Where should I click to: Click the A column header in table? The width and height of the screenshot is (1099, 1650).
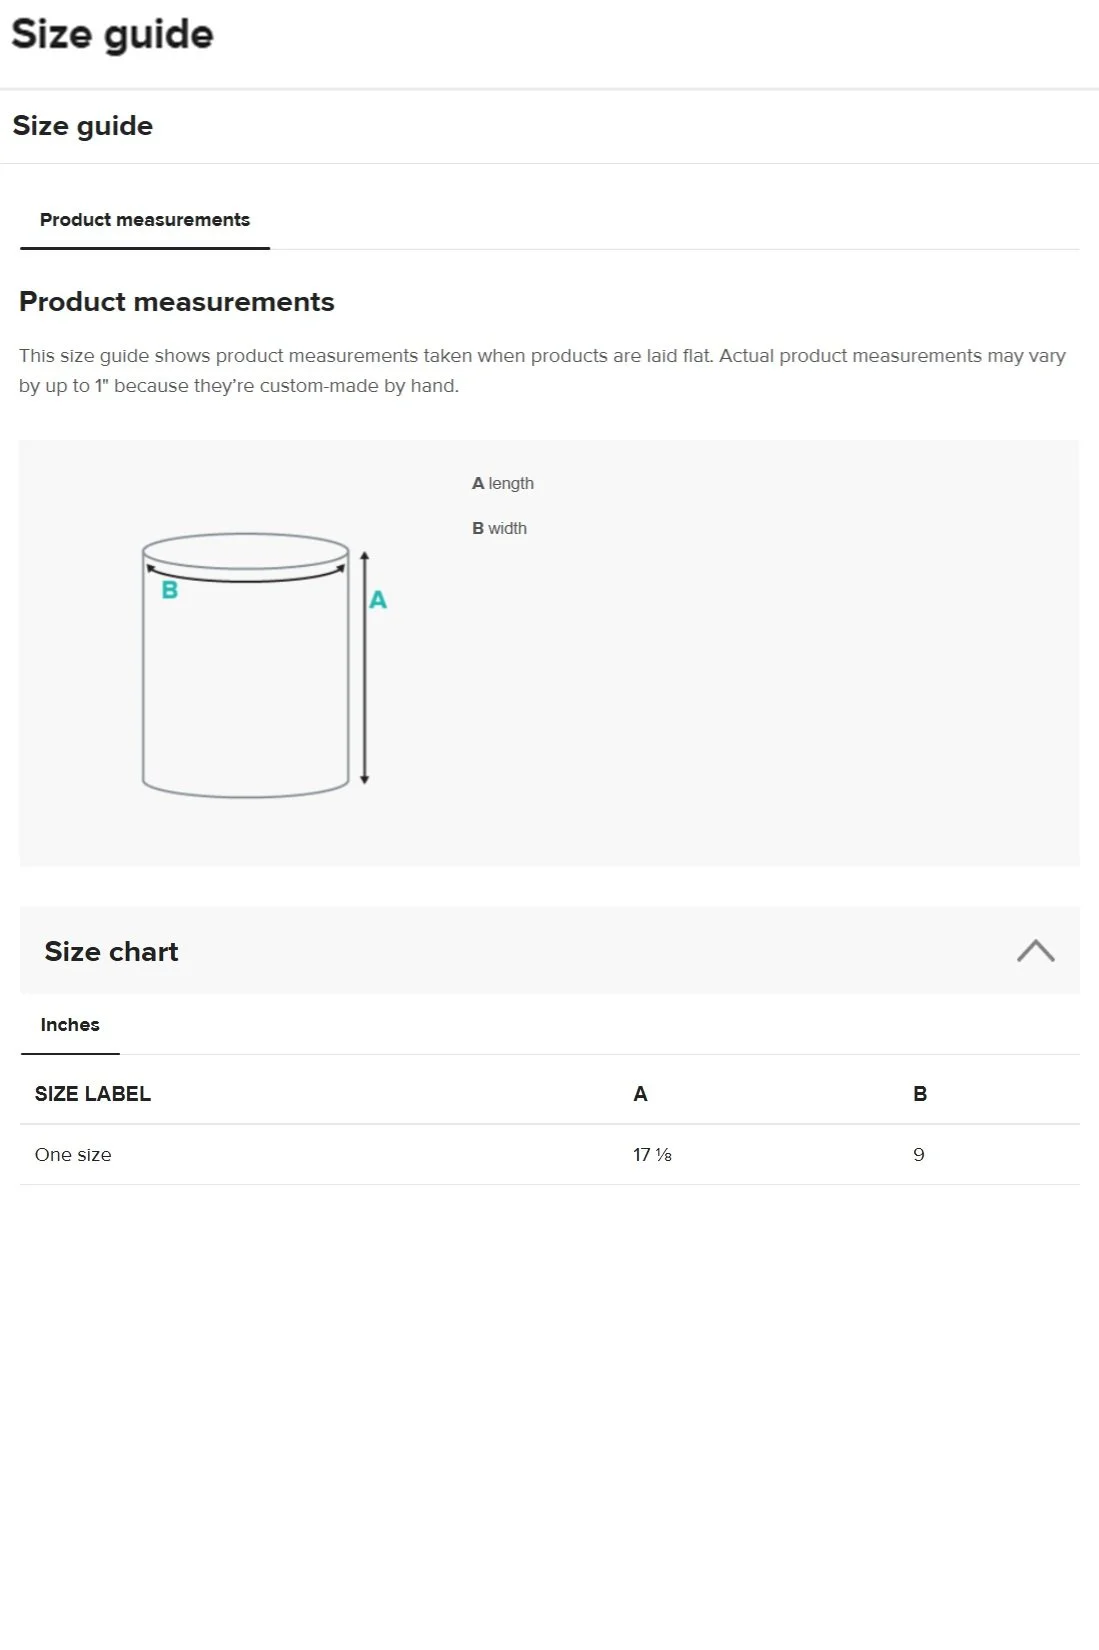[640, 1094]
